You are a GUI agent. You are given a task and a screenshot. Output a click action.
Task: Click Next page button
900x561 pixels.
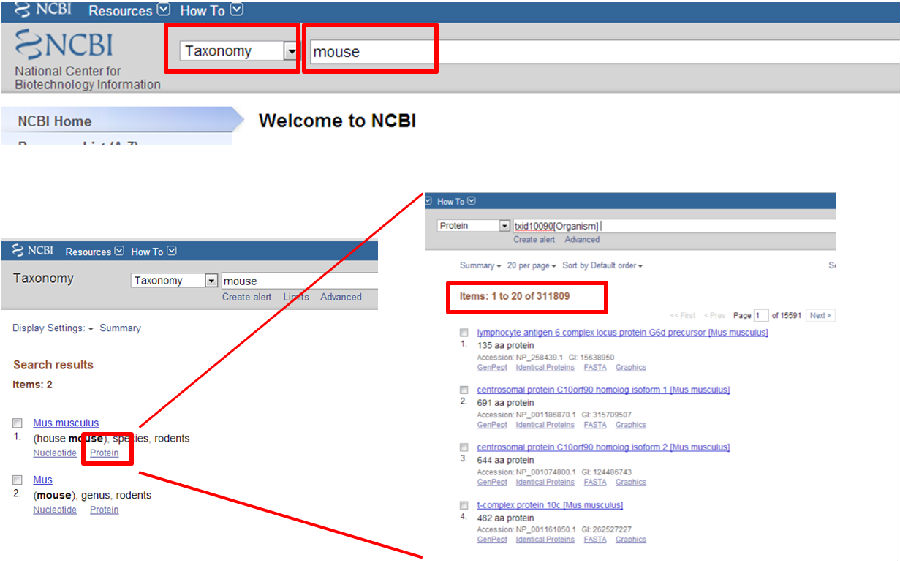(x=820, y=315)
